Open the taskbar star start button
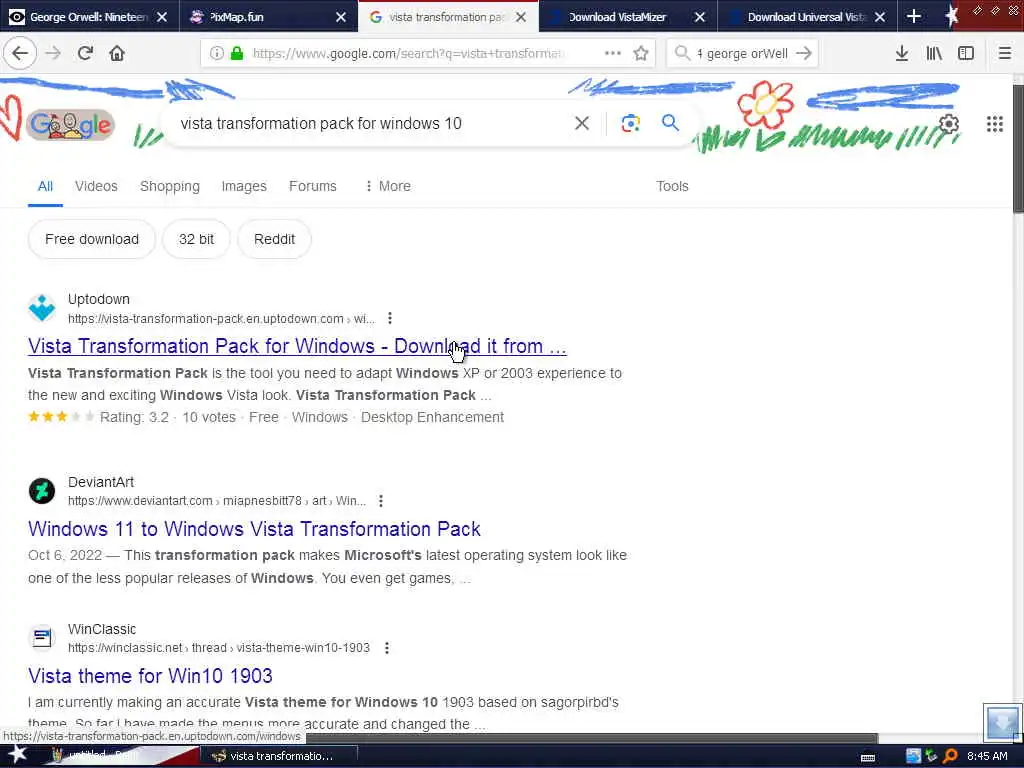The width and height of the screenshot is (1024, 768). pos(16,755)
